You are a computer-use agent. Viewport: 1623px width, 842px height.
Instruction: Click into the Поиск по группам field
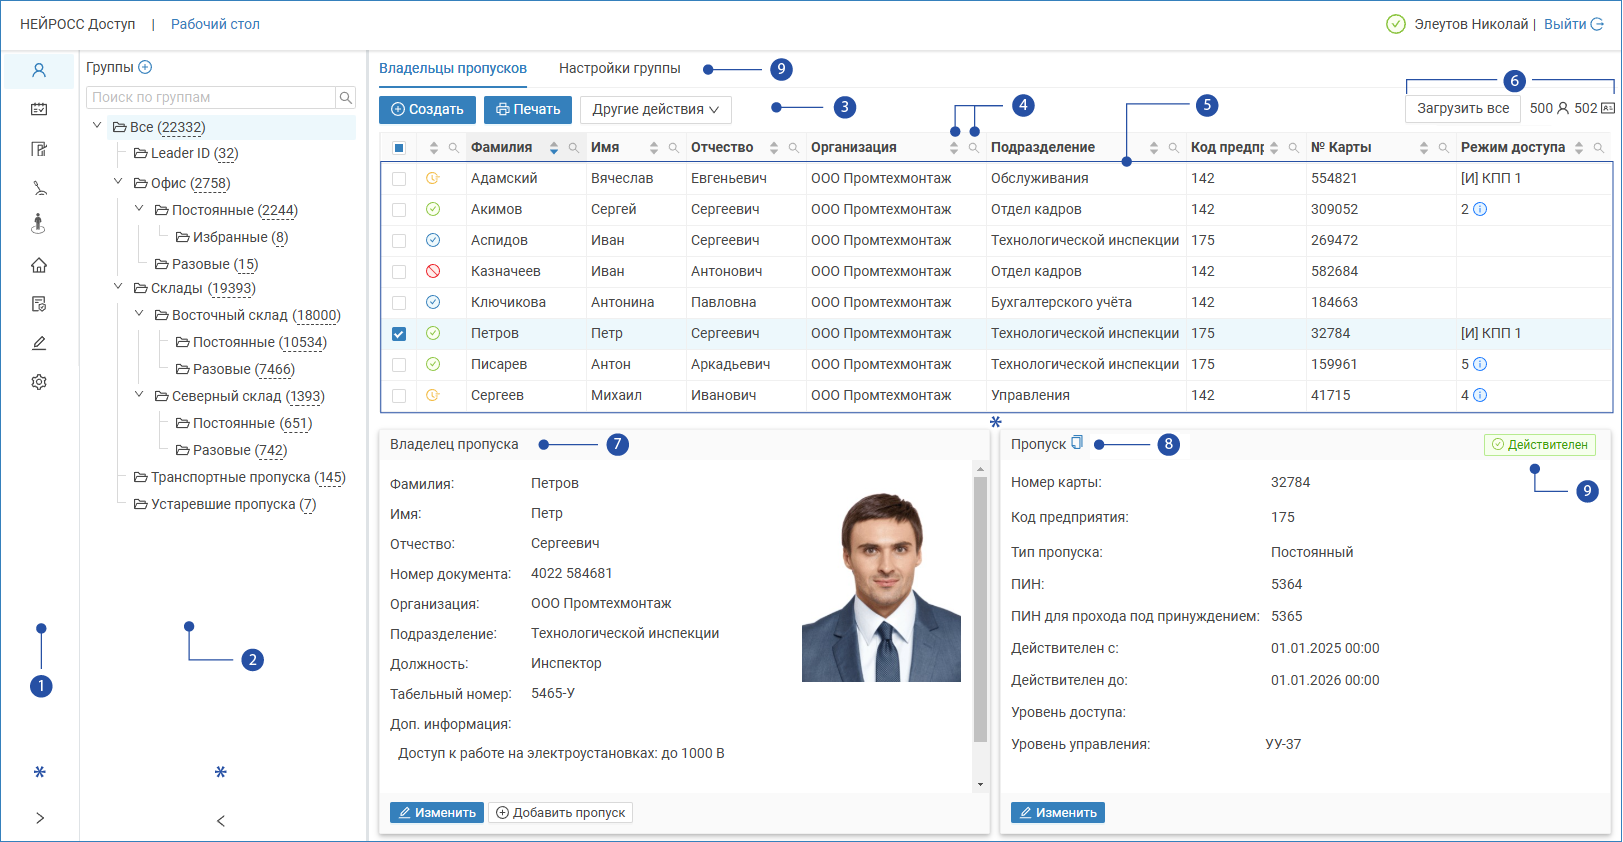click(211, 97)
